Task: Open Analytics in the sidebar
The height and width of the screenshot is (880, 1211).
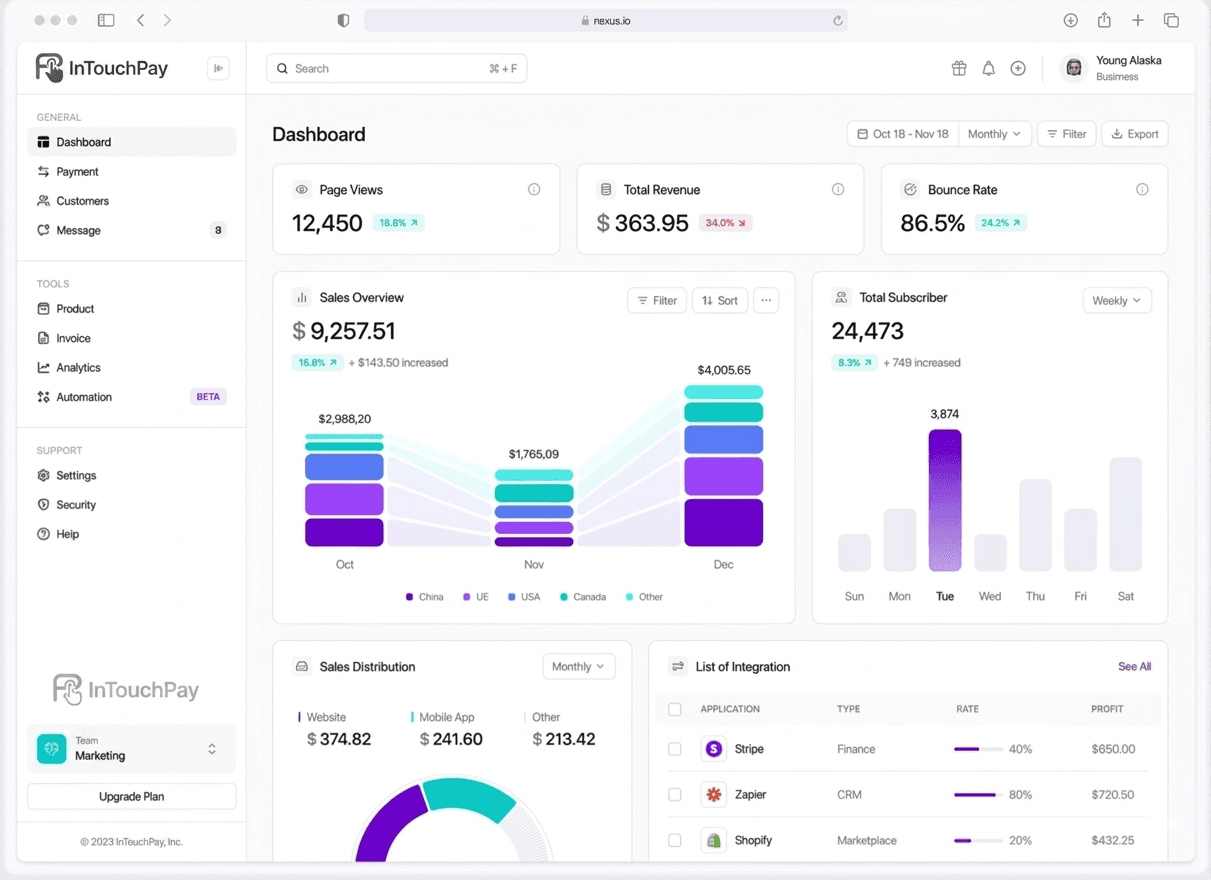Action: click(132, 367)
